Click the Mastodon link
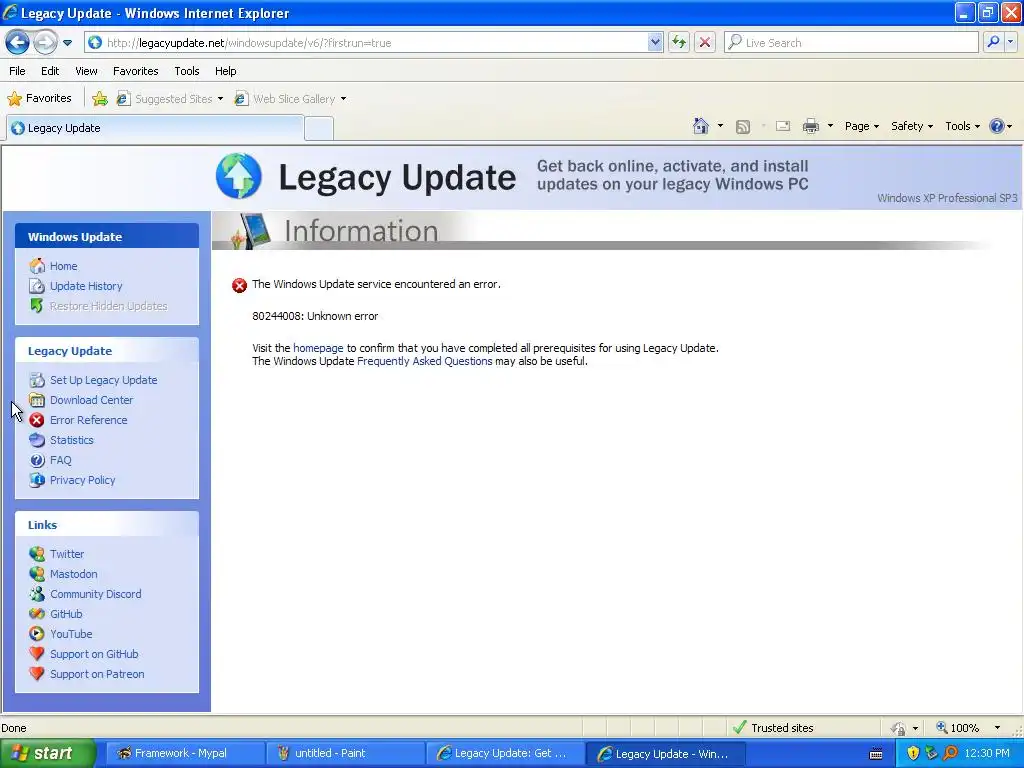 coord(74,574)
